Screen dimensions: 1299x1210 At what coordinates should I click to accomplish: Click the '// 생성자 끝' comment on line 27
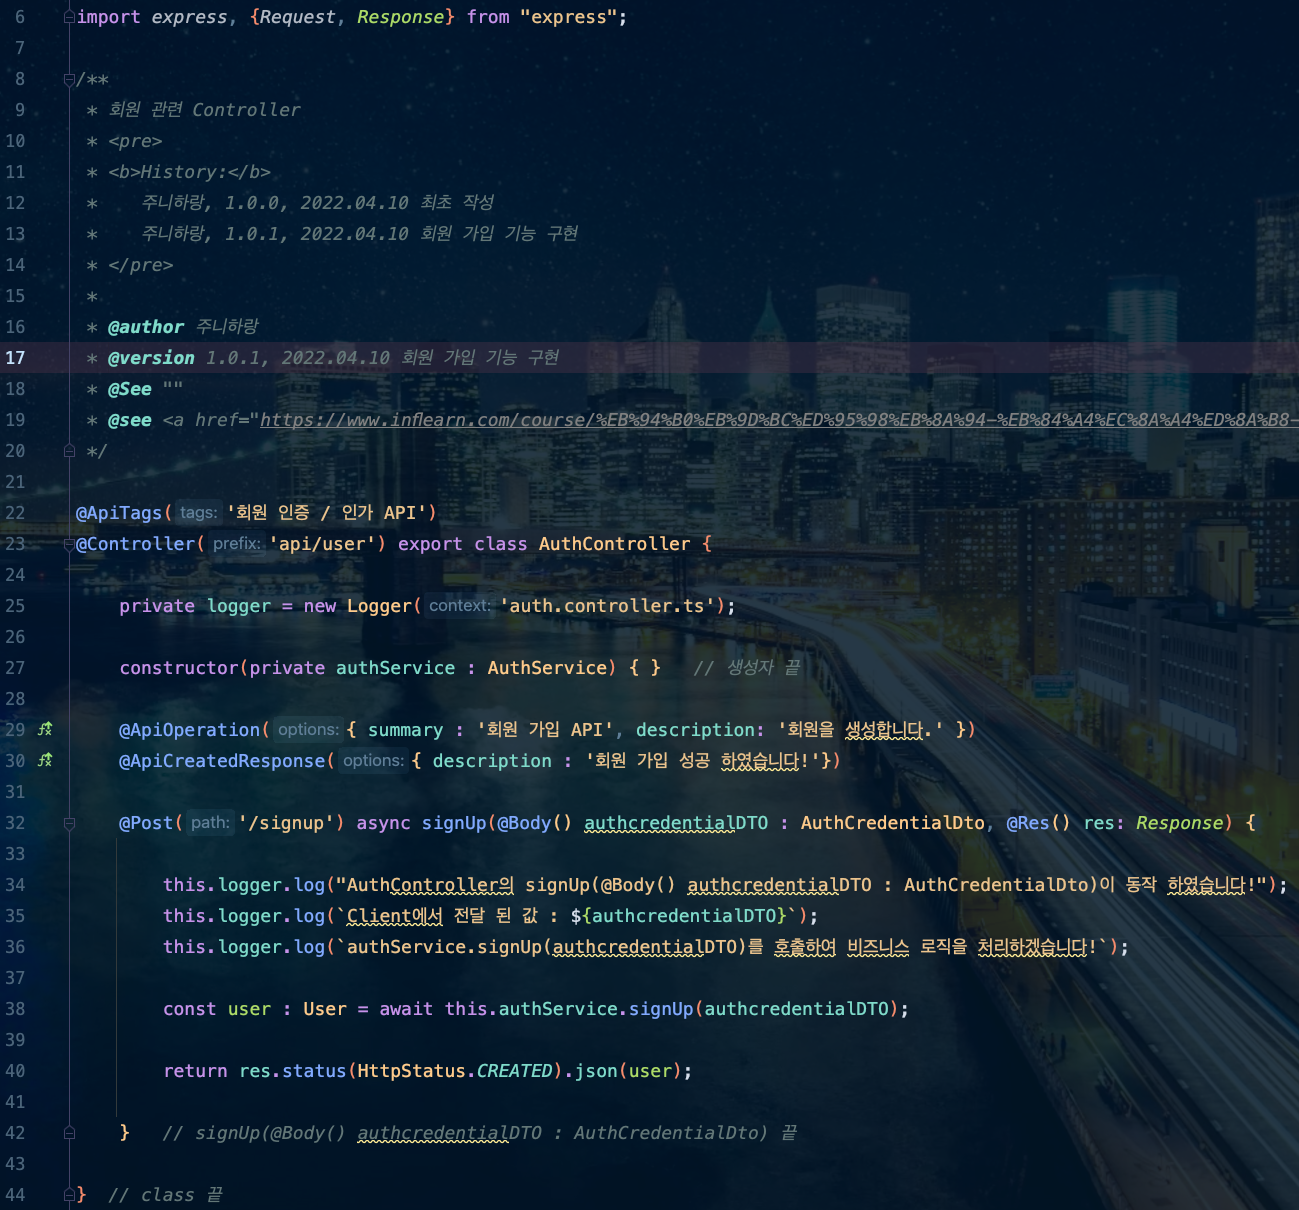pos(747,668)
